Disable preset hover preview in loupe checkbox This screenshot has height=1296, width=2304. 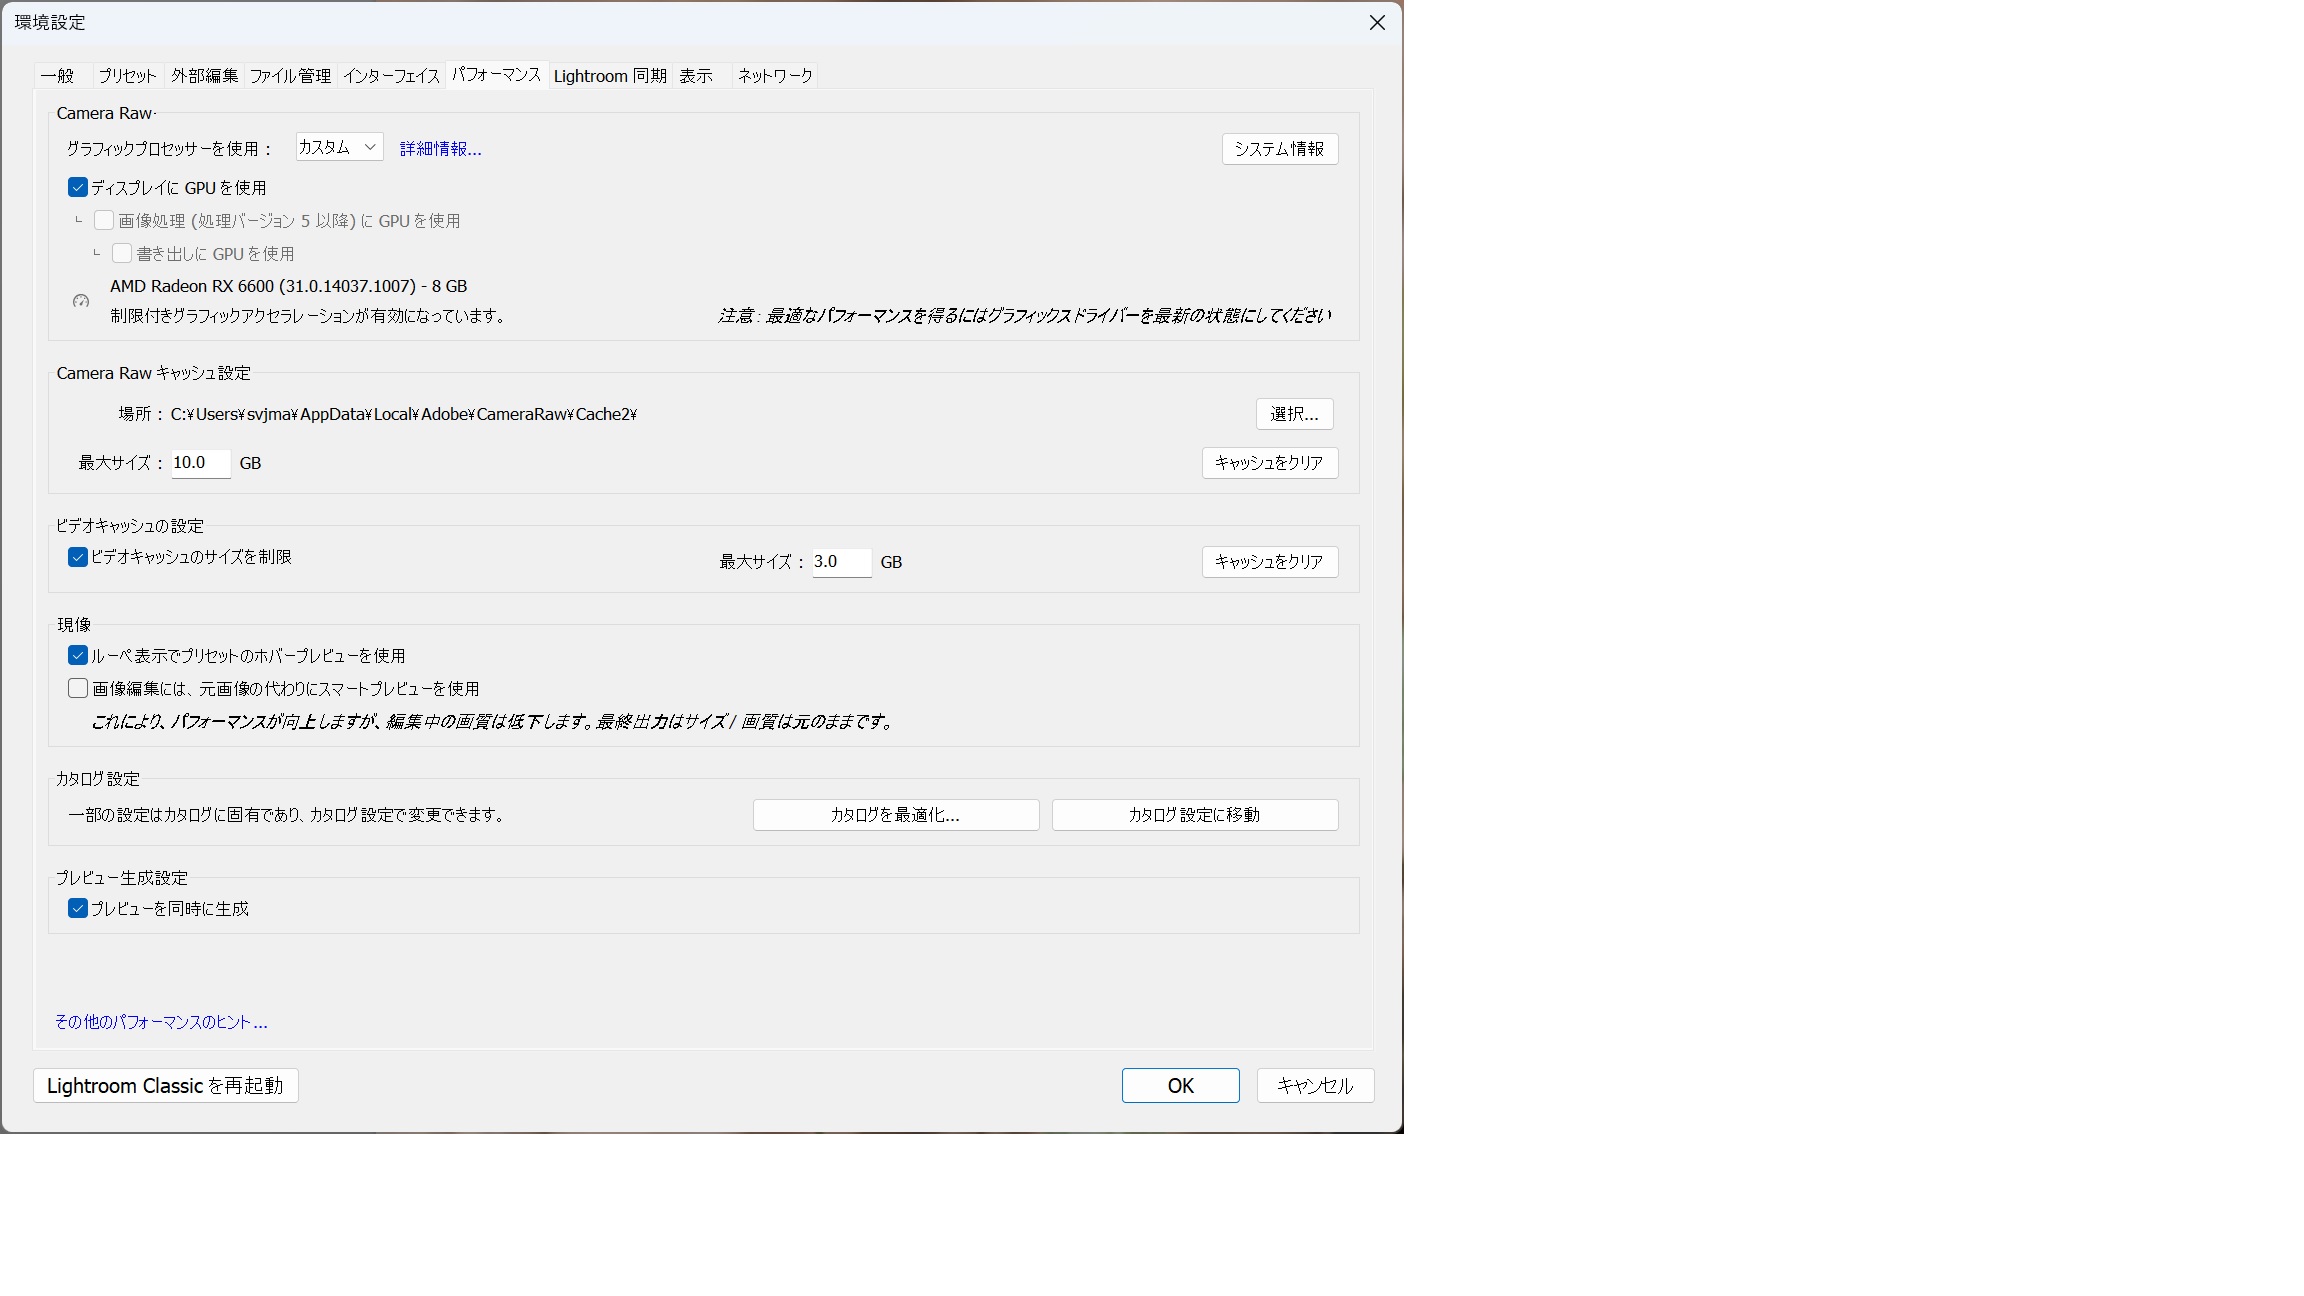point(78,656)
